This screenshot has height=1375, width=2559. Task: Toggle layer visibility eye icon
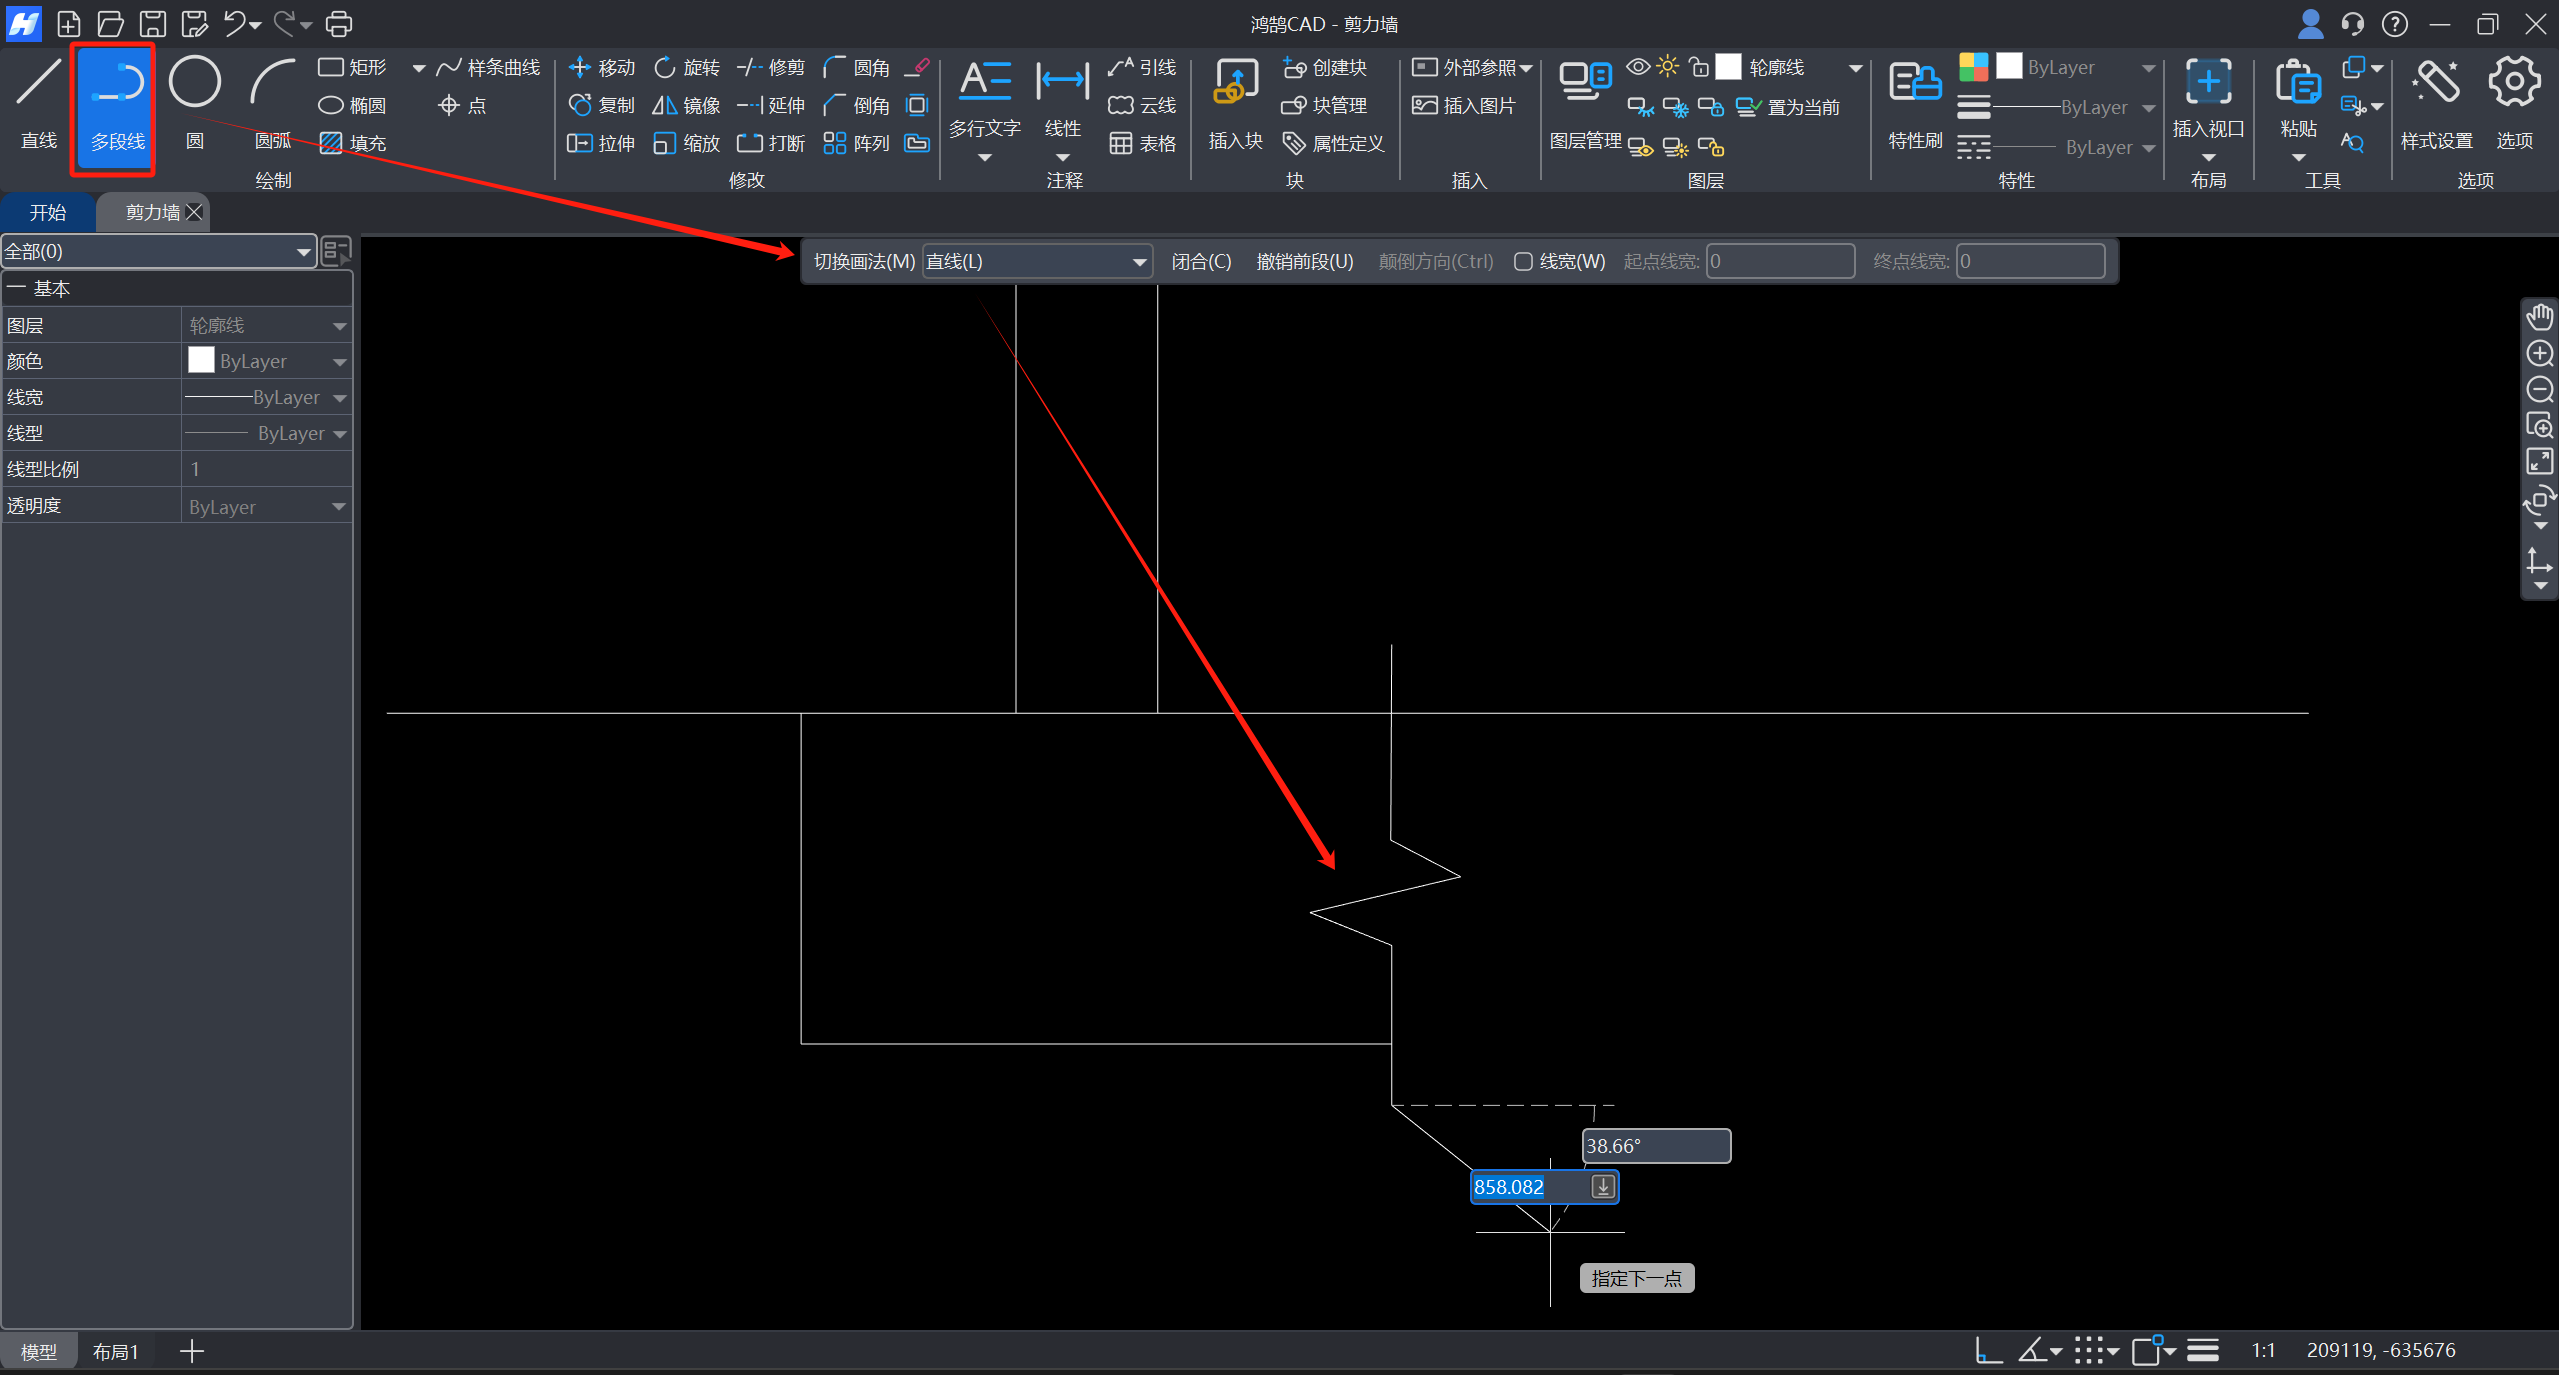(1637, 67)
